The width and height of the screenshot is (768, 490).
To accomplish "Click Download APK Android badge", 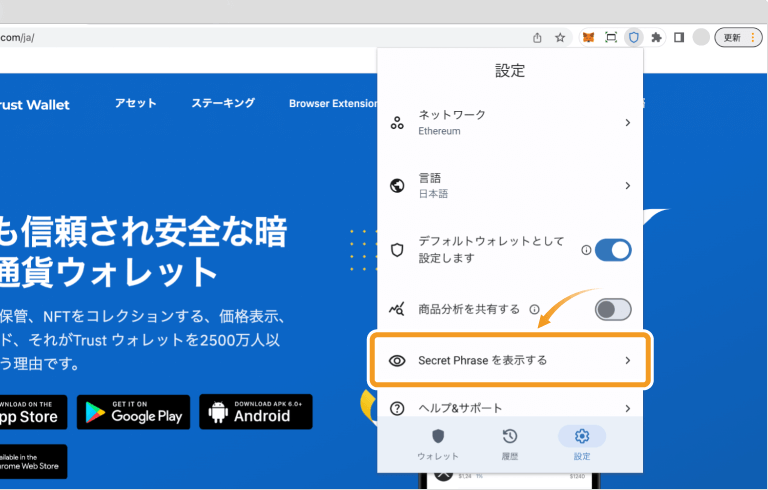I will pyautogui.click(x=256, y=412).
